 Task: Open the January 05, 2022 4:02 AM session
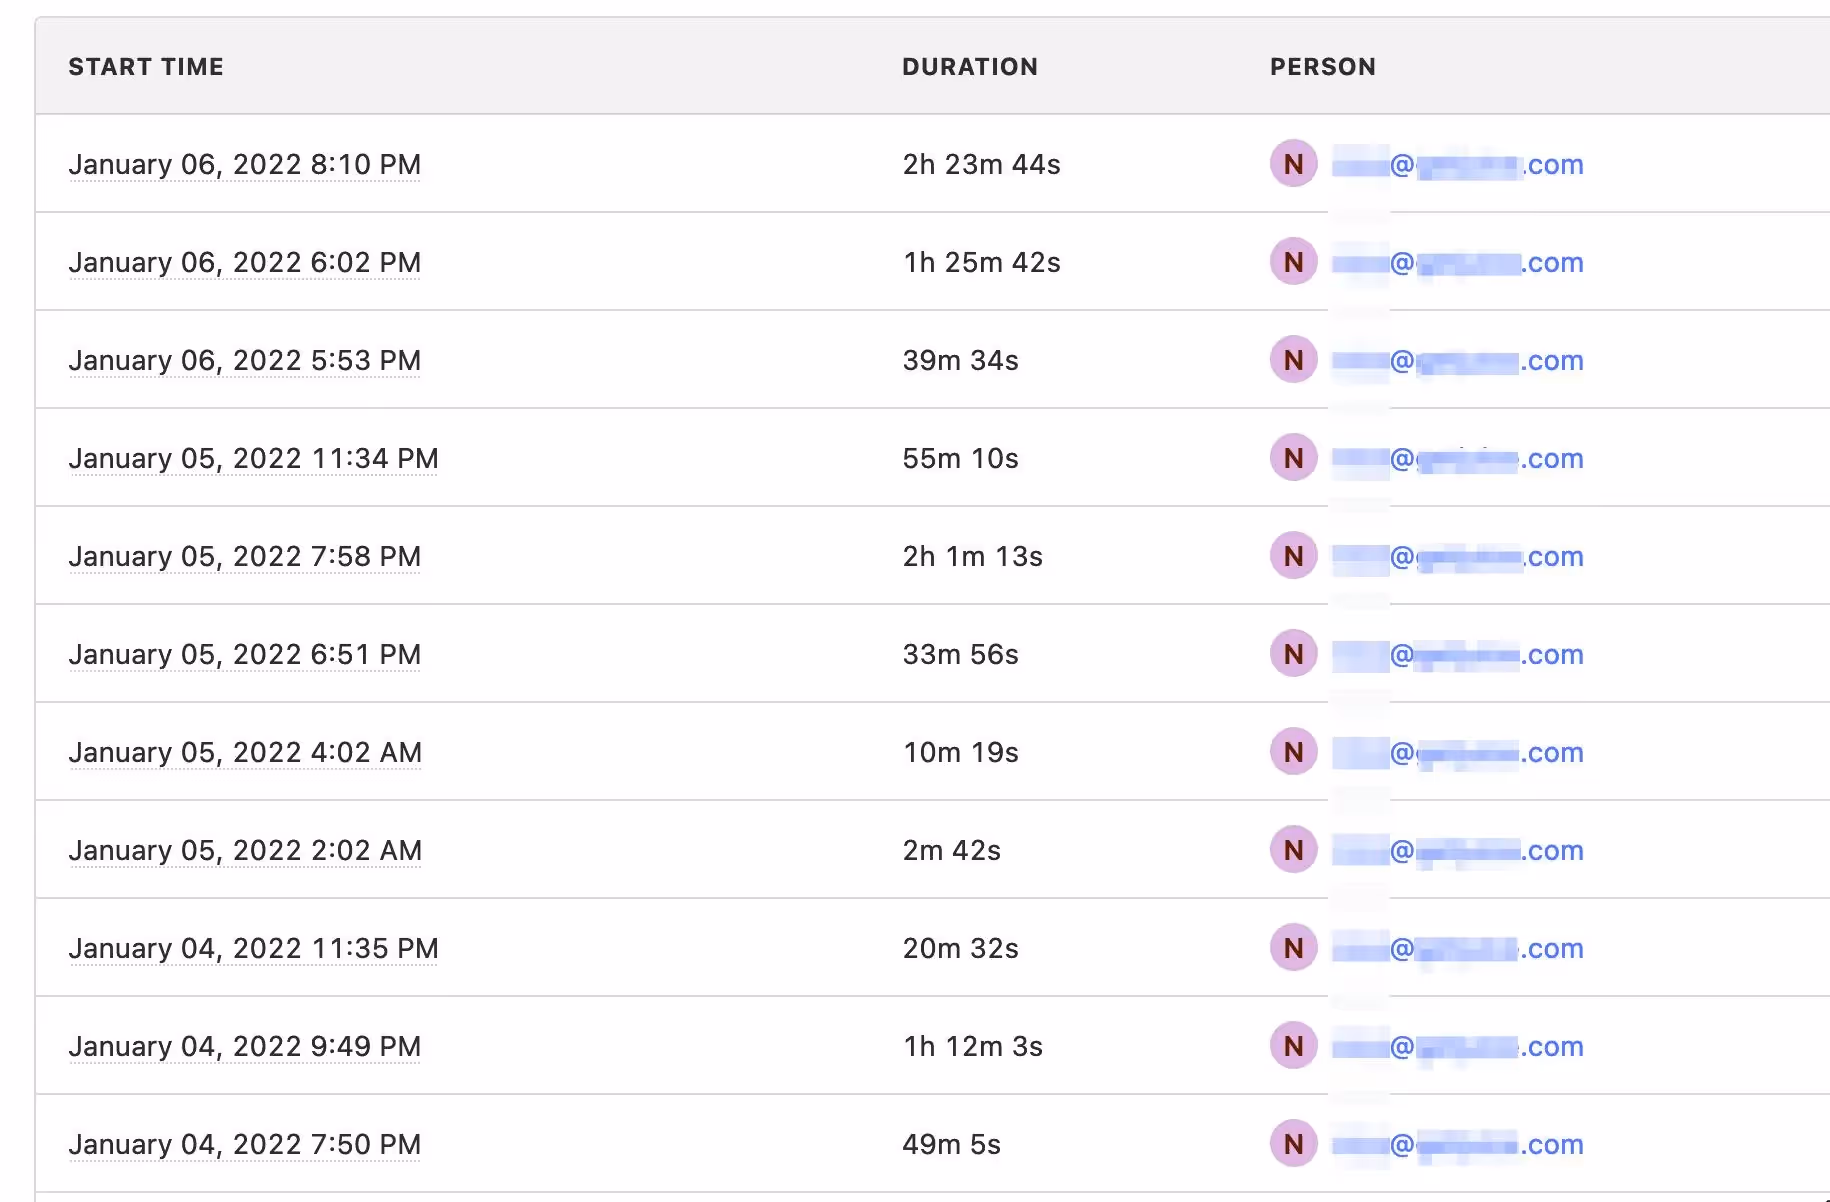point(245,751)
